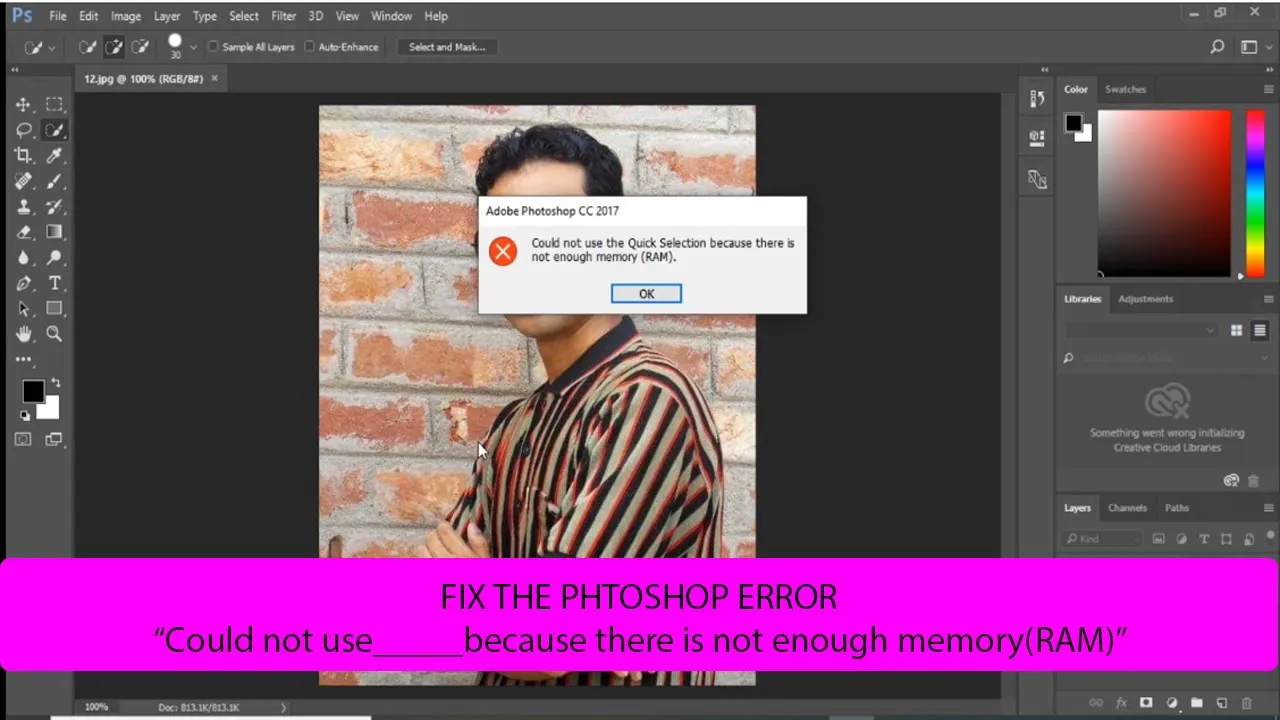Open the File menu
The width and height of the screenshot is (1280, 720).
pos(58,16)
